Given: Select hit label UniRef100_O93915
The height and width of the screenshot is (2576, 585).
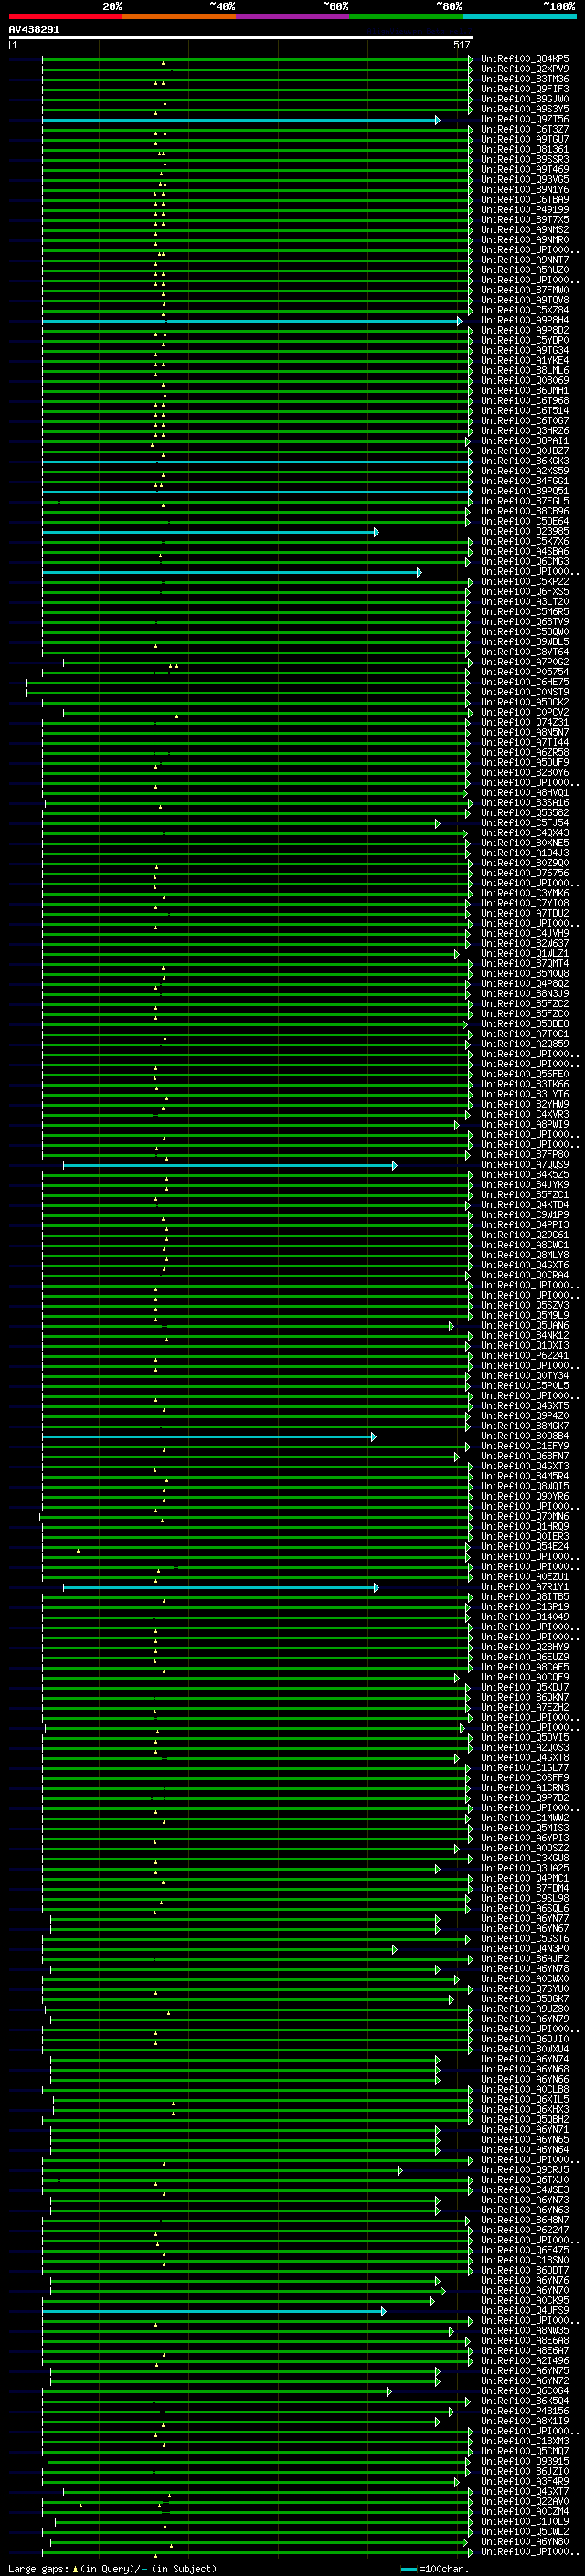Looking at the screenshot, I should [x=525, y=2461].
